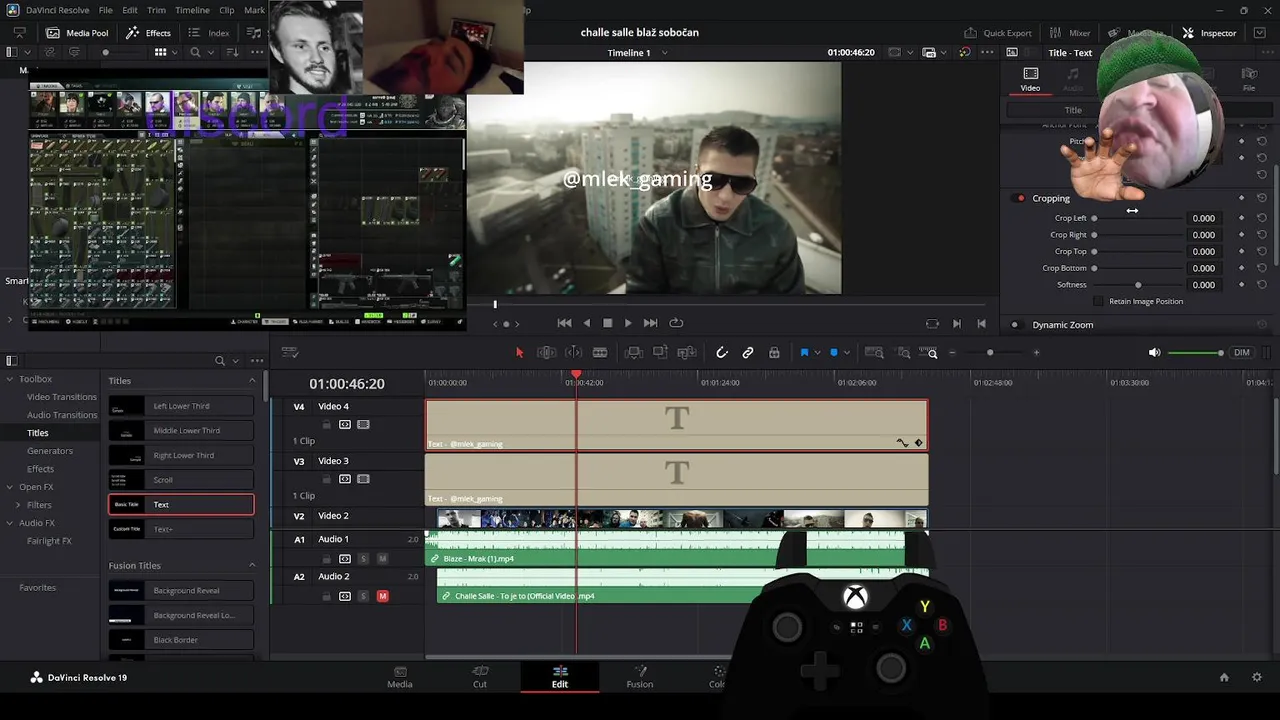1280x720 pixels.
Task: Adjust the Softness slider
Action: coord(1138,285)
